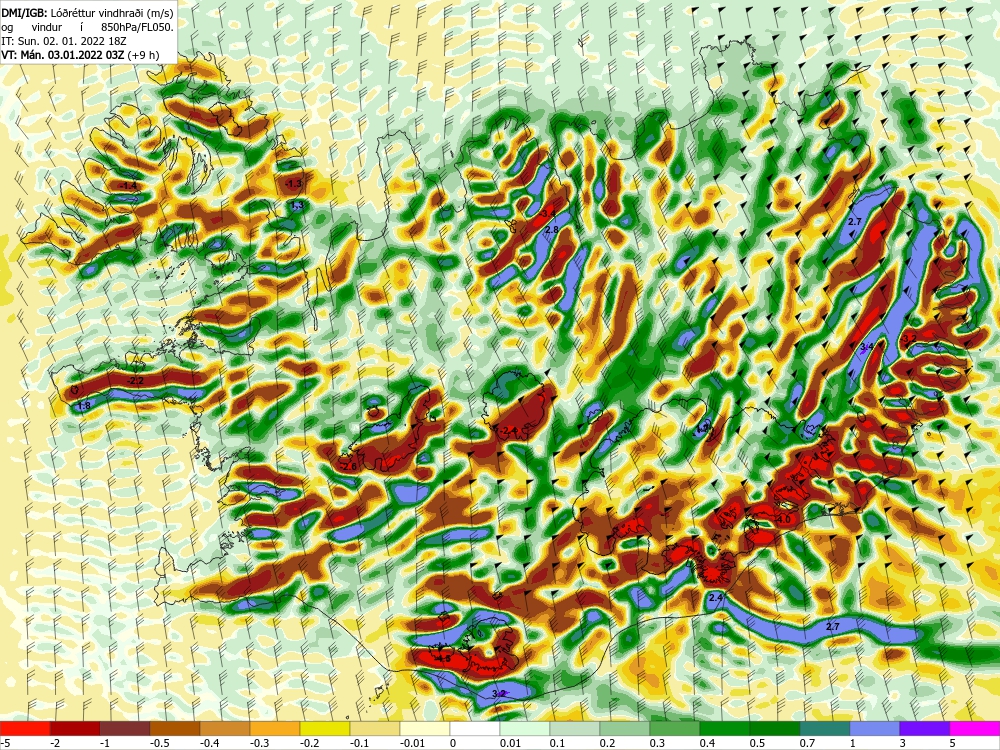Screen dimensions: 1000x750
Task: Click the dark red -2 to -1 legend swatch
Action: [x=75, y=728]
